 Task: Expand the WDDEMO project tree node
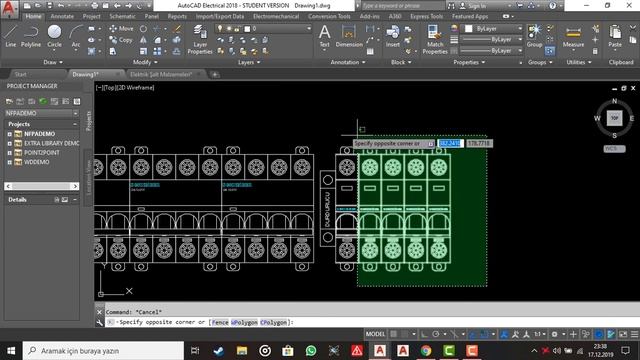[x=9, y=162]
